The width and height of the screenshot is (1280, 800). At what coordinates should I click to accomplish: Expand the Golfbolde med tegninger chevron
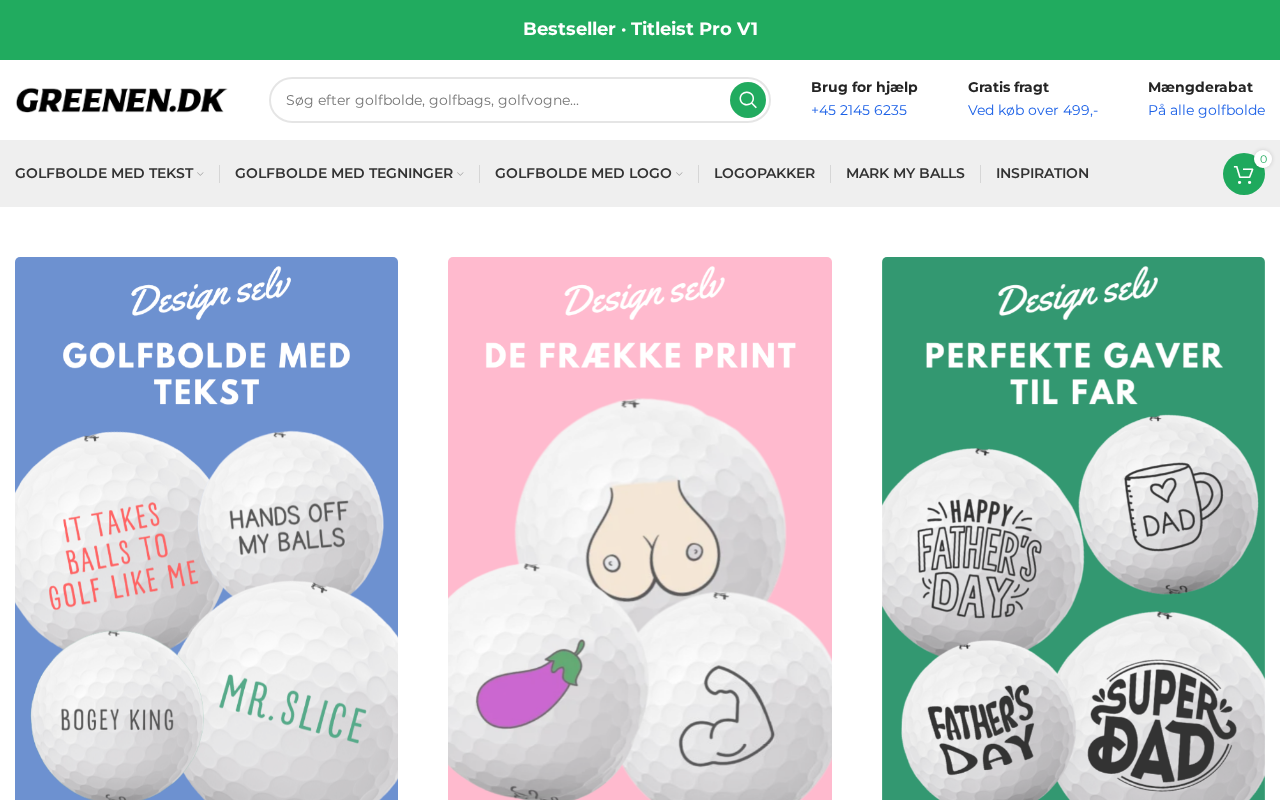click(x=460, y=174)
